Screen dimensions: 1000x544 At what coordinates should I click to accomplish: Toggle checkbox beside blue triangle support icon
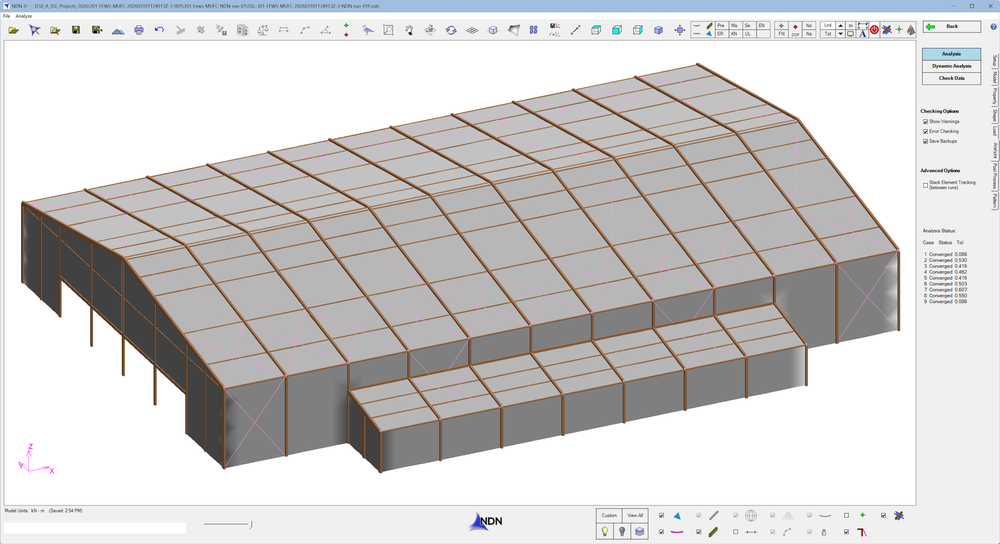(x=661, y=515)
